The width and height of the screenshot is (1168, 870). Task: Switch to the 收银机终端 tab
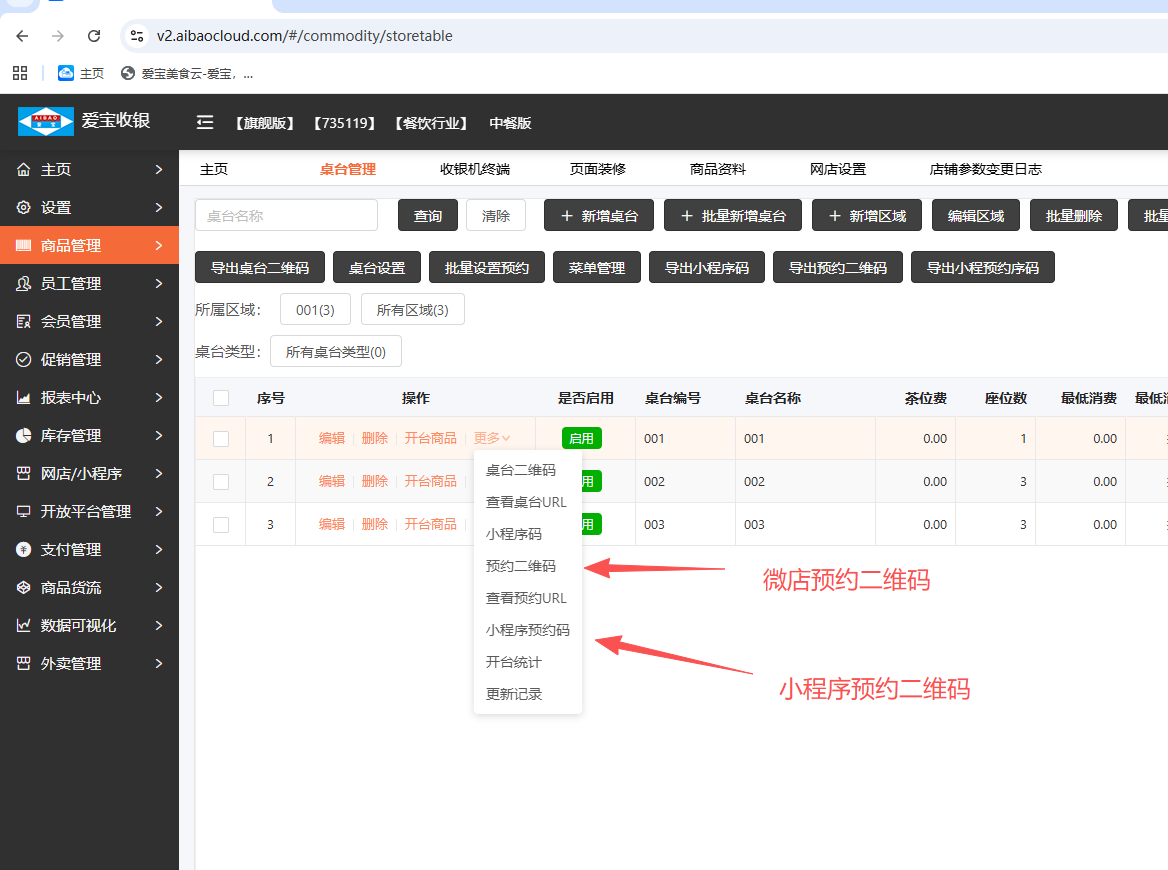tap(475, 169)
